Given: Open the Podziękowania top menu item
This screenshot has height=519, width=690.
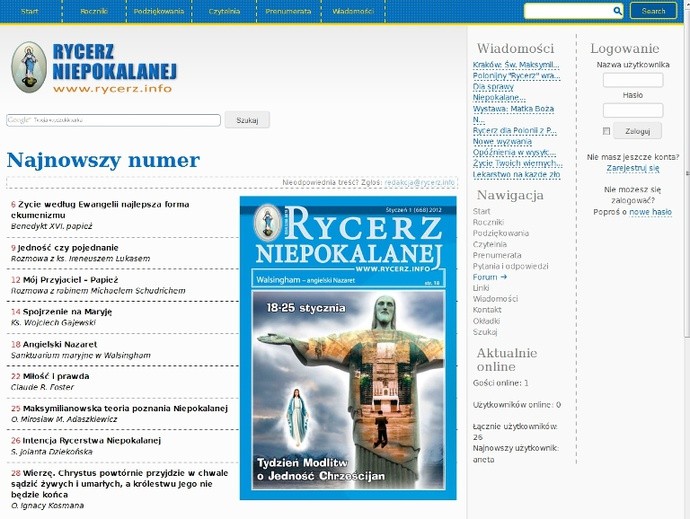Looking at the screenshot, I should (159, 11).
